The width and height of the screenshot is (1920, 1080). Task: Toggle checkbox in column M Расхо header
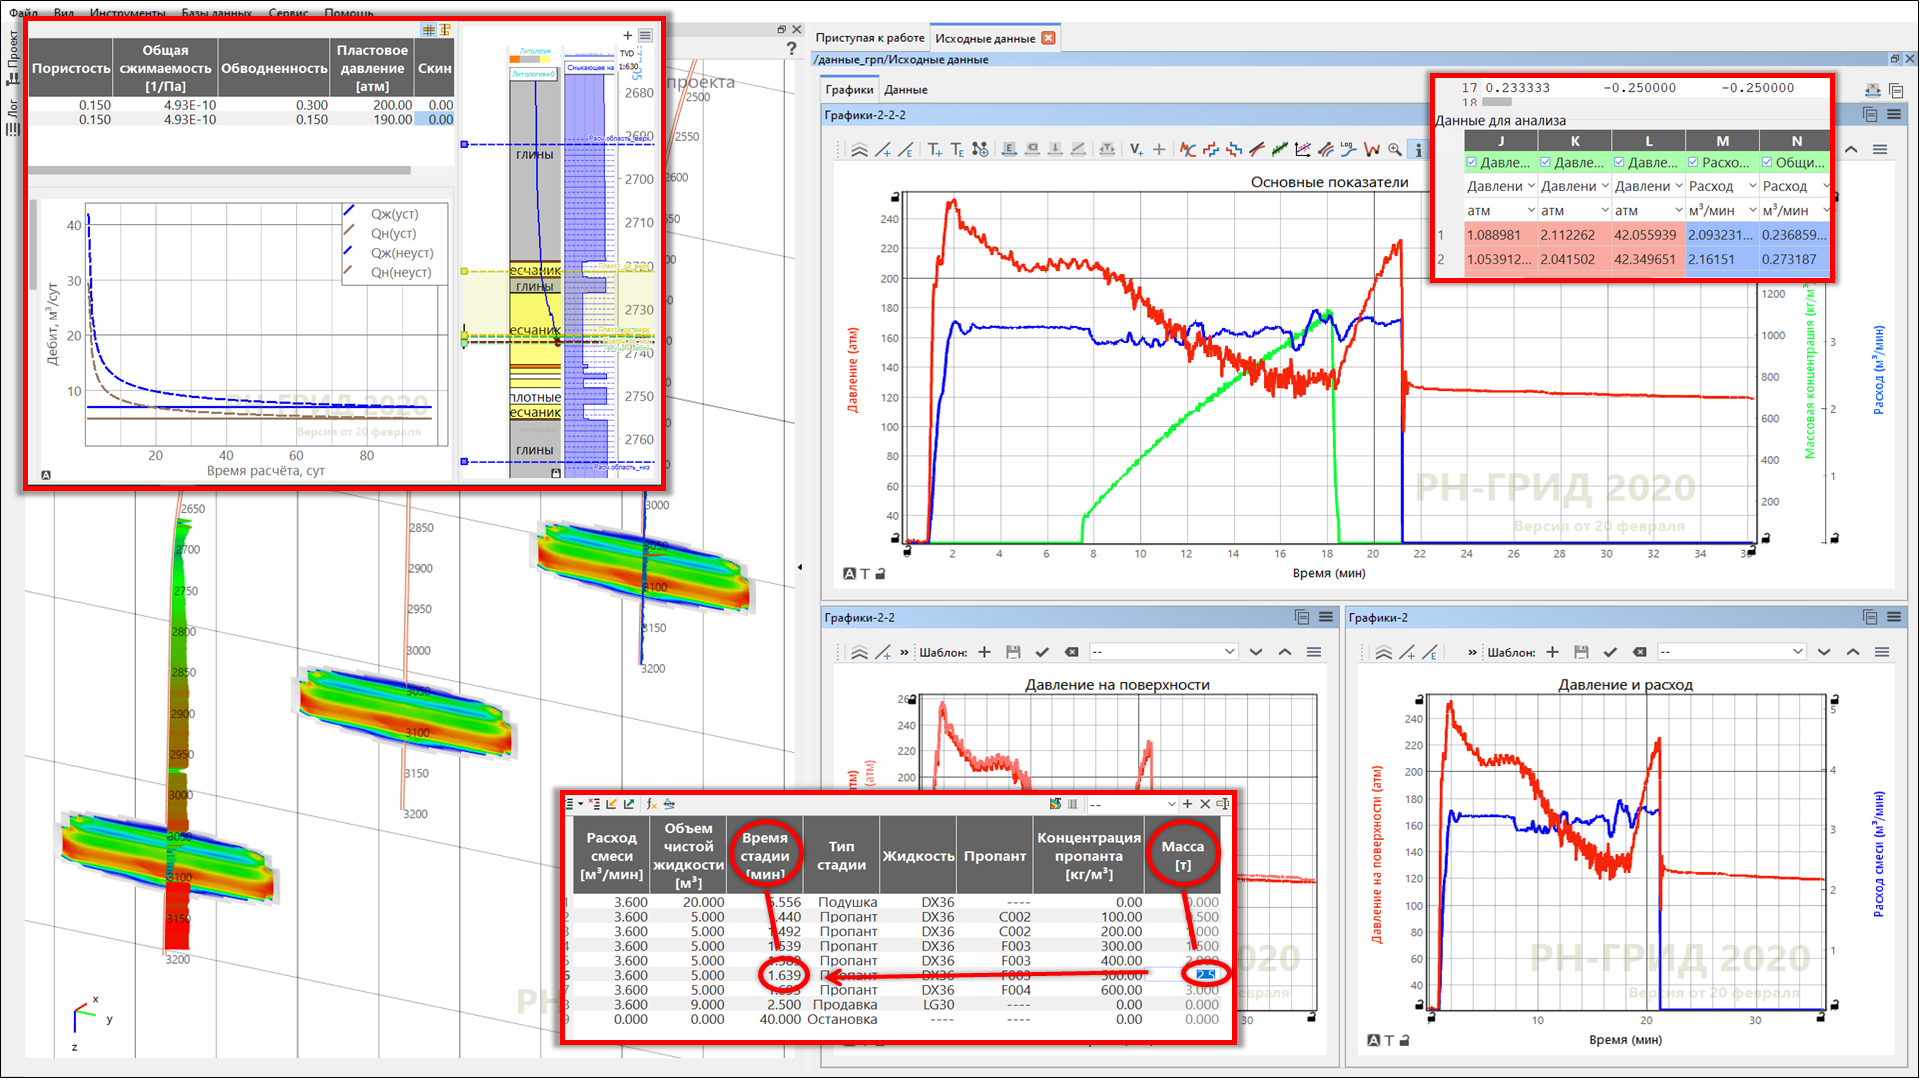pyautogui.click(x=1693, y=162)
